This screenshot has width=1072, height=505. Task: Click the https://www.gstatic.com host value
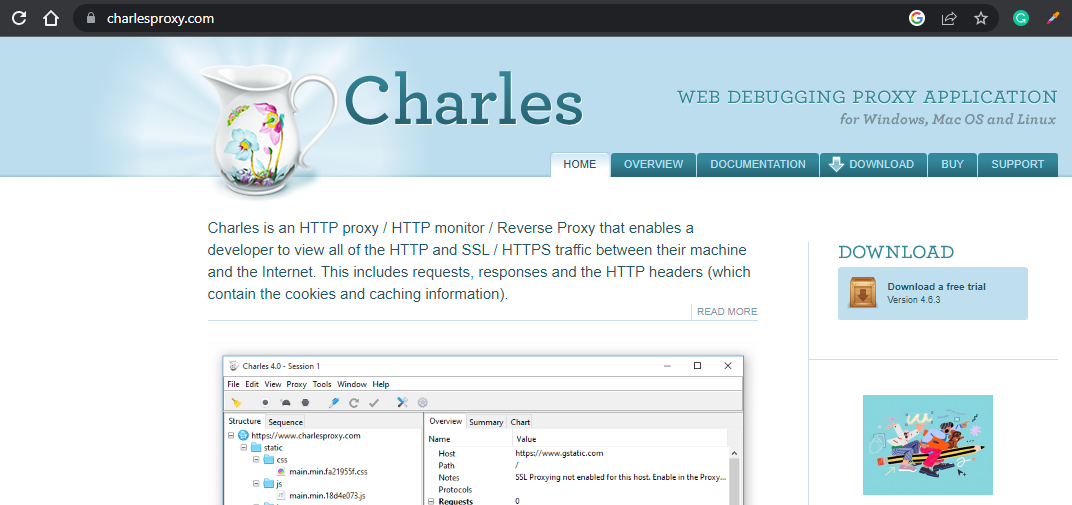point(559,453)
